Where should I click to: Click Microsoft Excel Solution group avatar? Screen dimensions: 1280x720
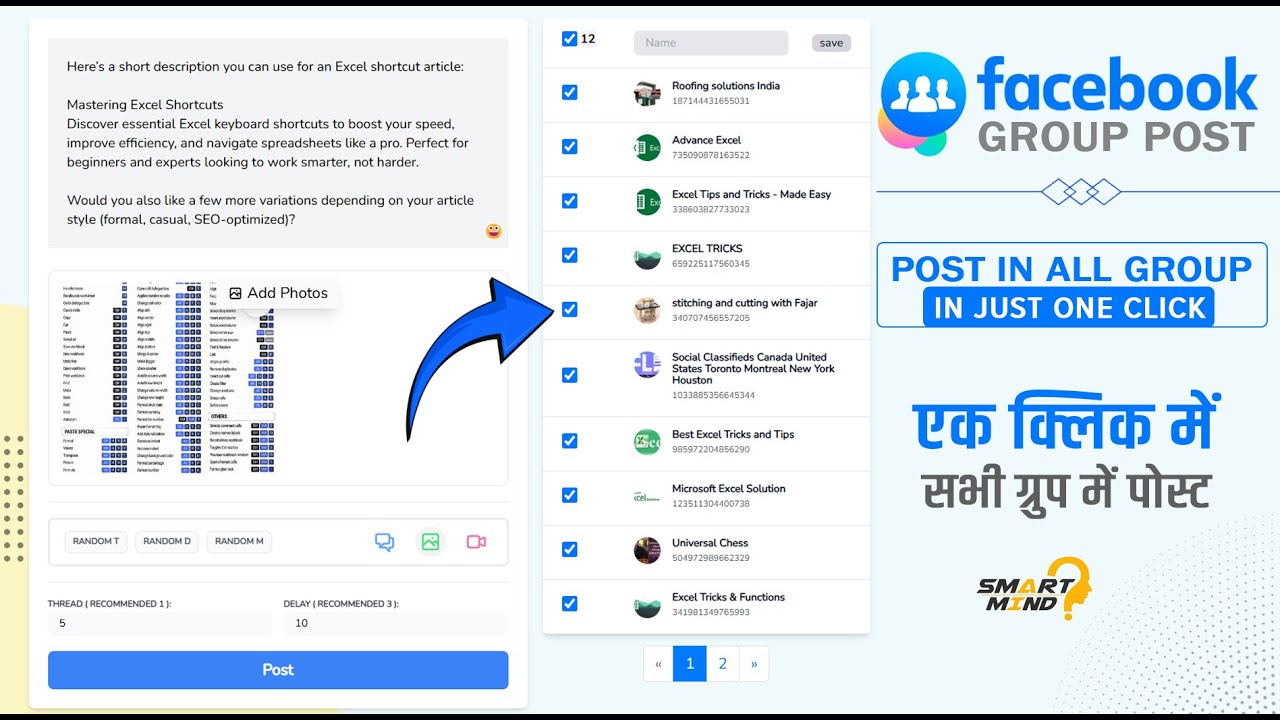pos(647,495)
